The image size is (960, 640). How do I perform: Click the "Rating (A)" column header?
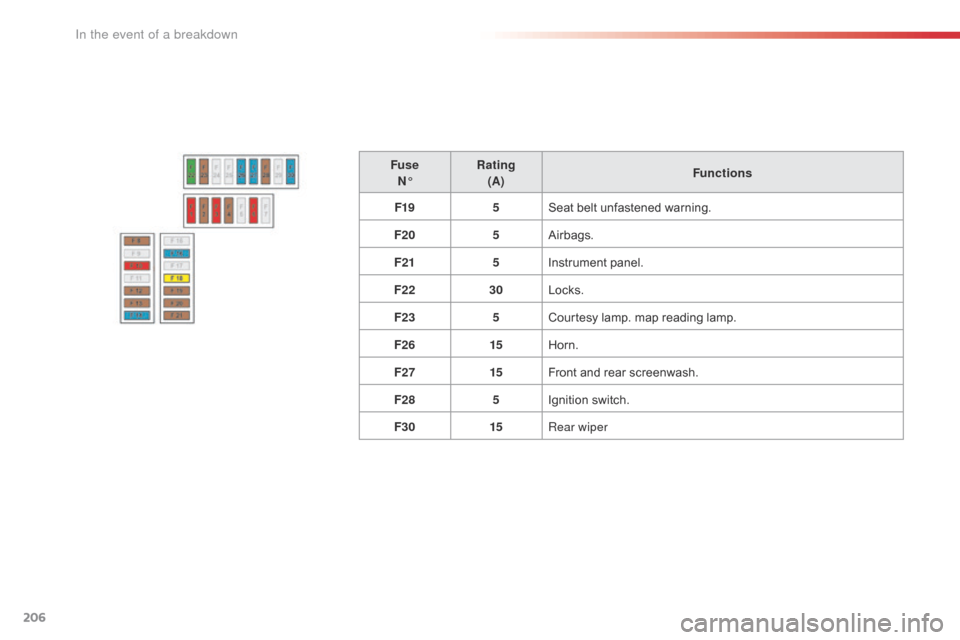(x=496, y=172)
